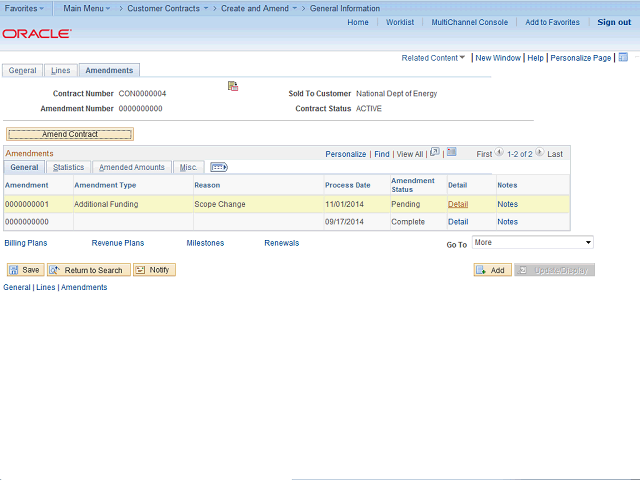Switch to the Lines page tab
640x480 pixels.
tap(60, 70)
